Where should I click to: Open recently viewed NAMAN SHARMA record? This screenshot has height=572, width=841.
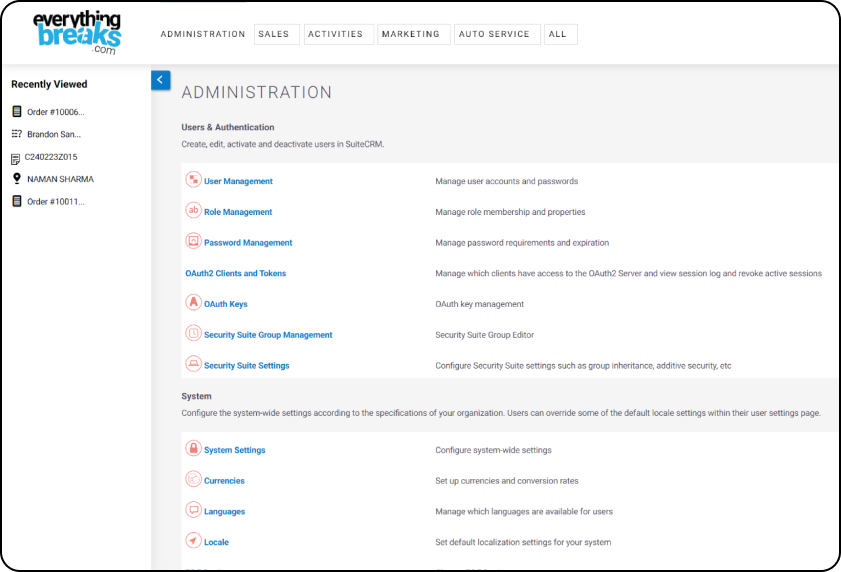click(x=60, y=179)
